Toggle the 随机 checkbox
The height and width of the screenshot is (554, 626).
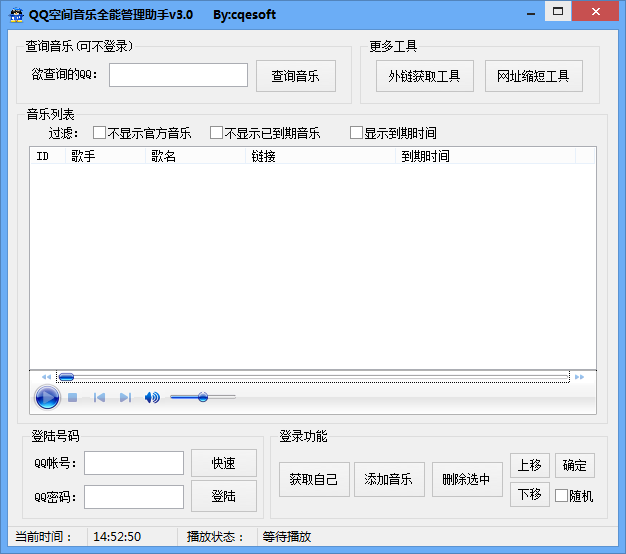pos(561,496)
